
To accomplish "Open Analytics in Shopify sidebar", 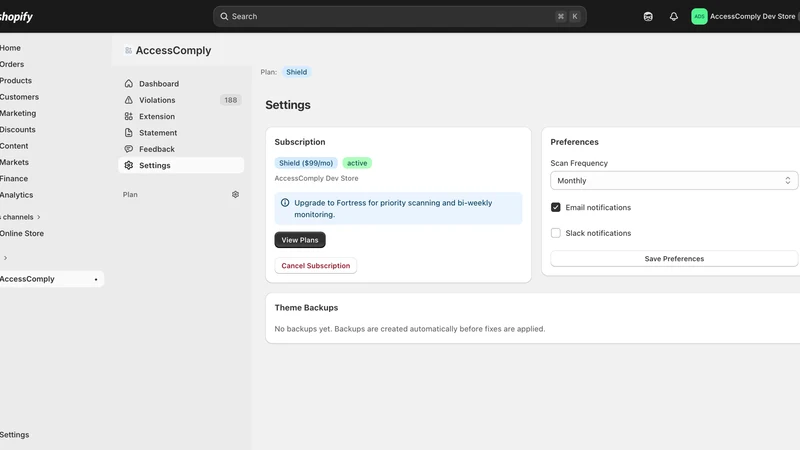I will (16, 195).
